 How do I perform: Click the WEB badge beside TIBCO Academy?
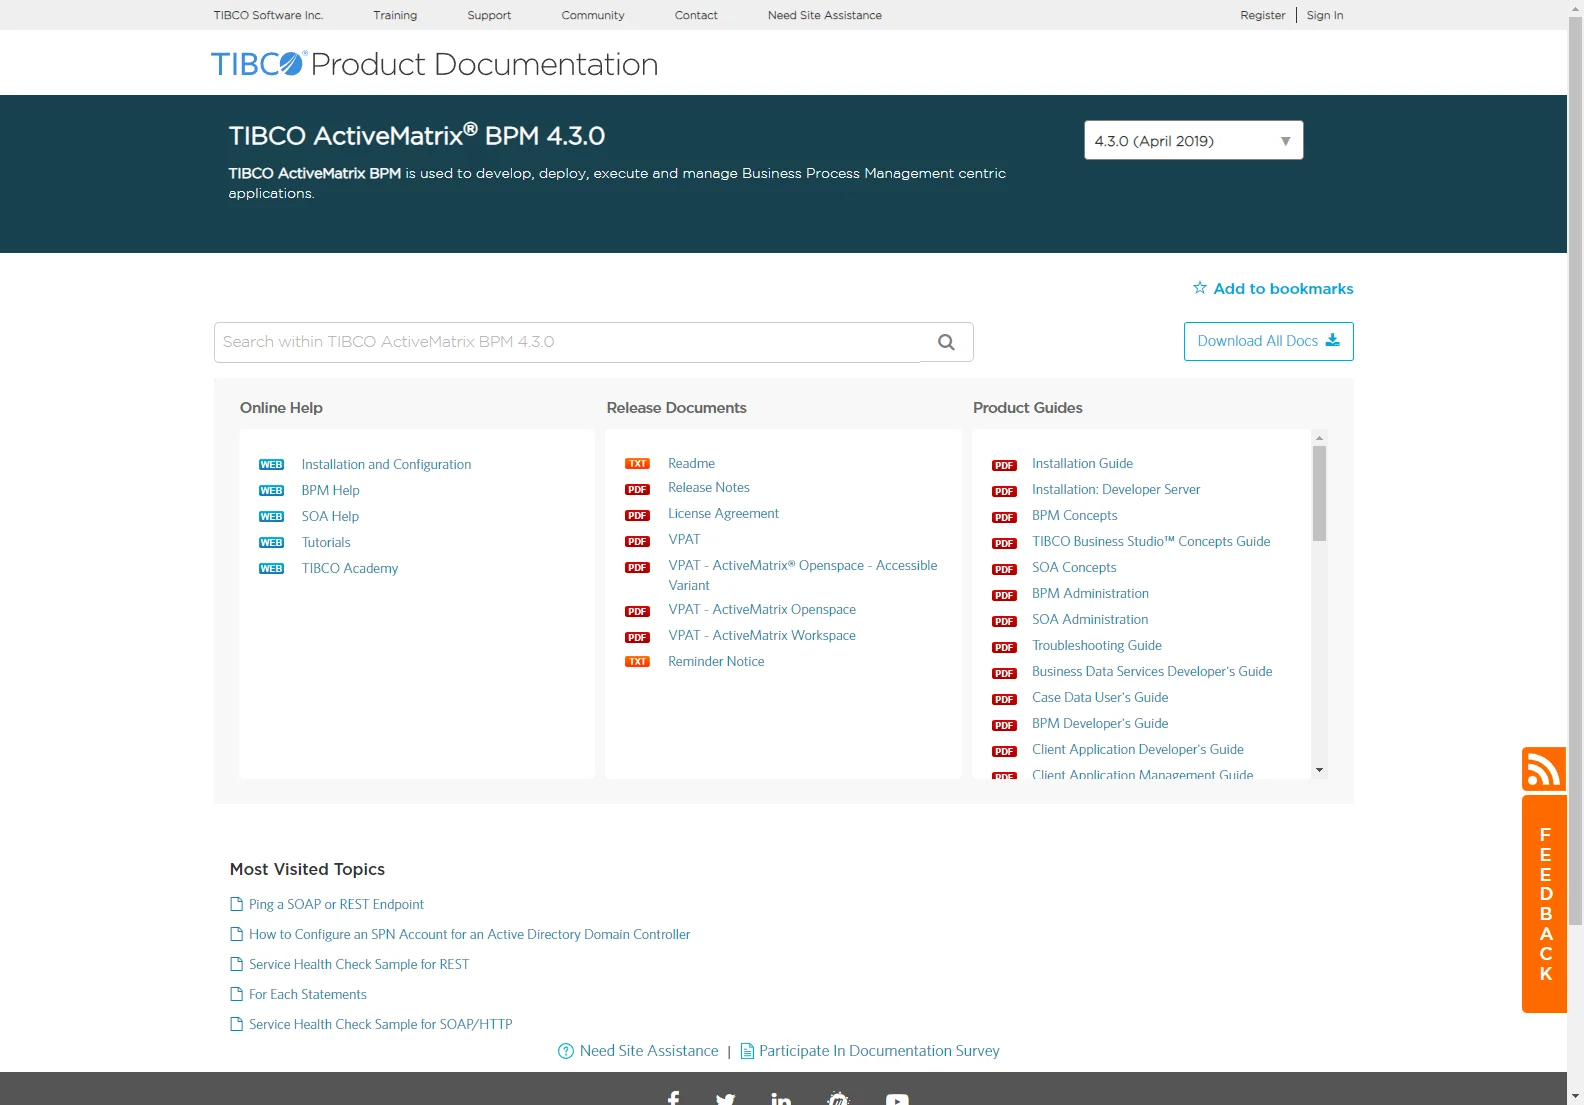(x=272, y=569)
